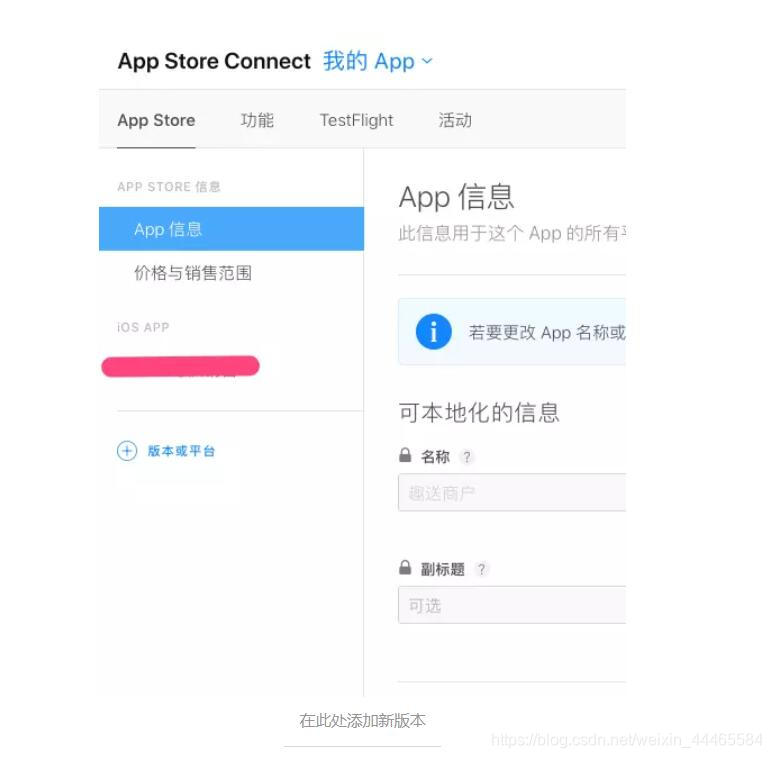The width and height of the screenshot is (772, 758).
Task: Click the 名称 input field
Action: pyautogui.click(x=512, y=492)
